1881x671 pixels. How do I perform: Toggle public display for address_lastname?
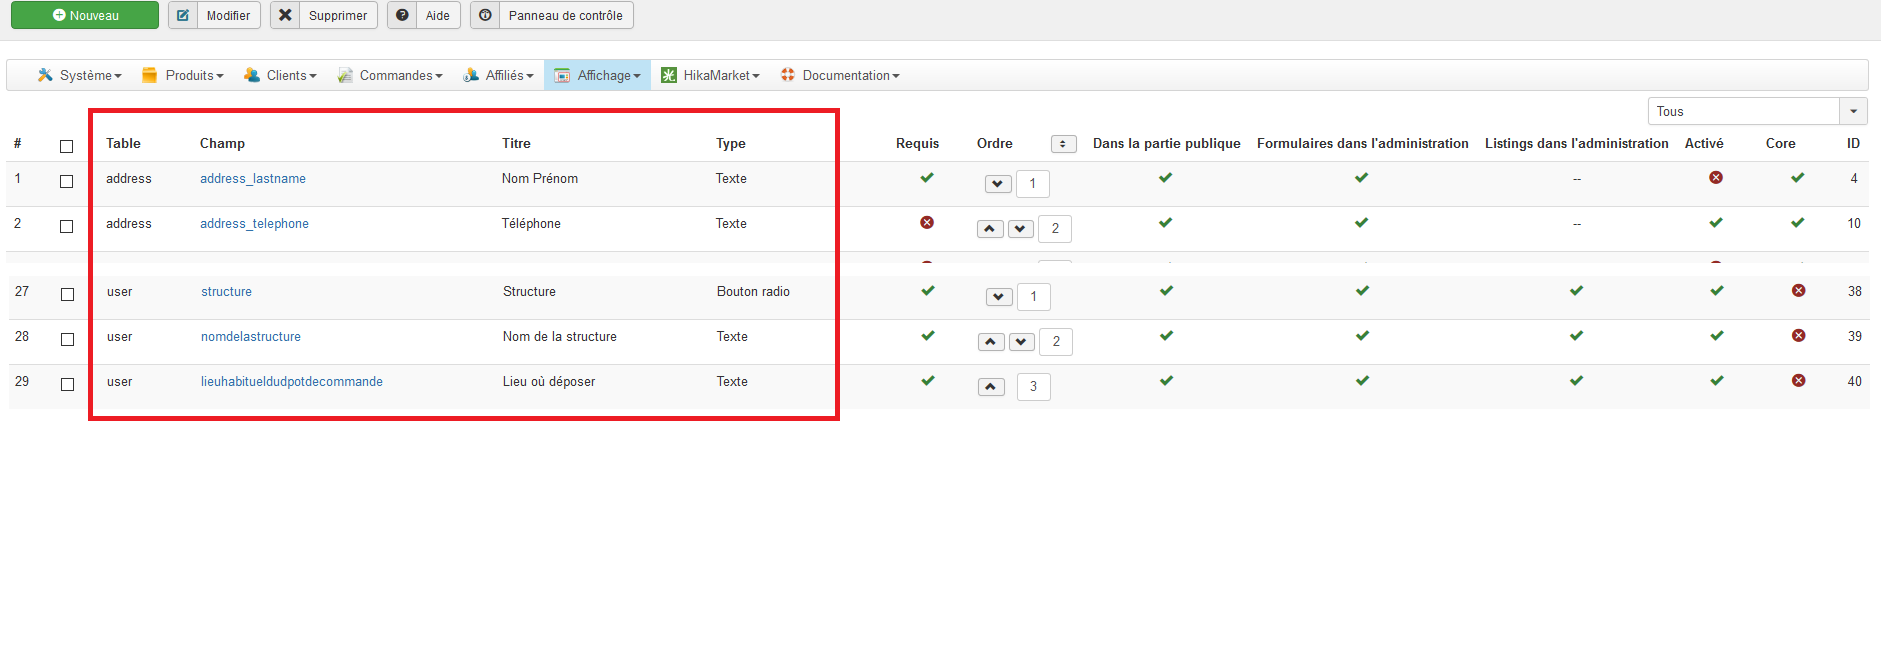pyautogui.click(x=1165, y=178)
